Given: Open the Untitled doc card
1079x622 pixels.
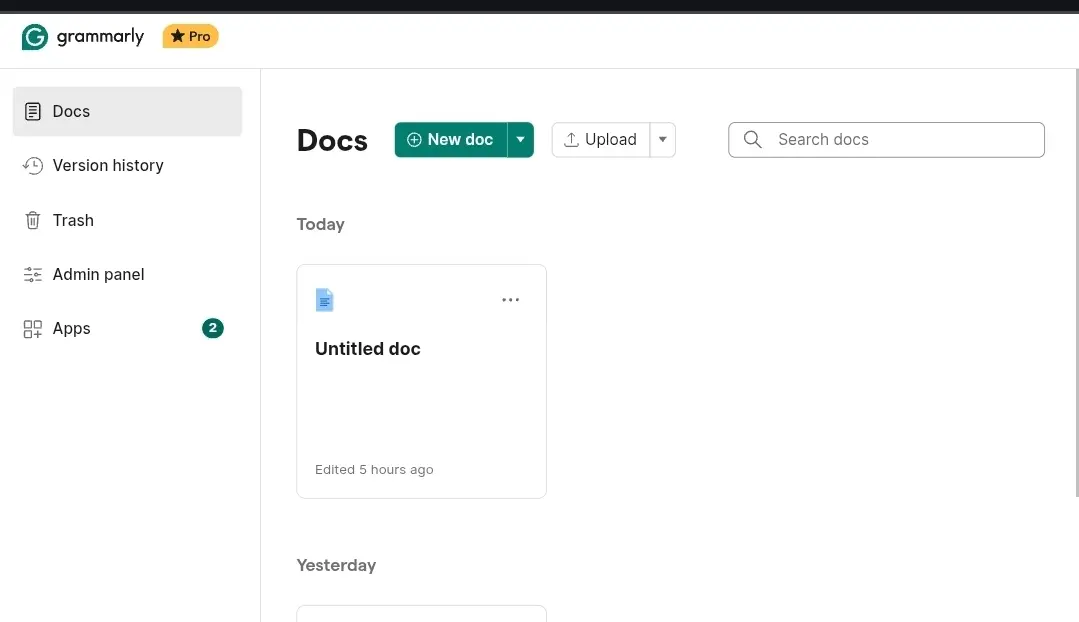Looking at the screenshot, I should tap(421, 381).
